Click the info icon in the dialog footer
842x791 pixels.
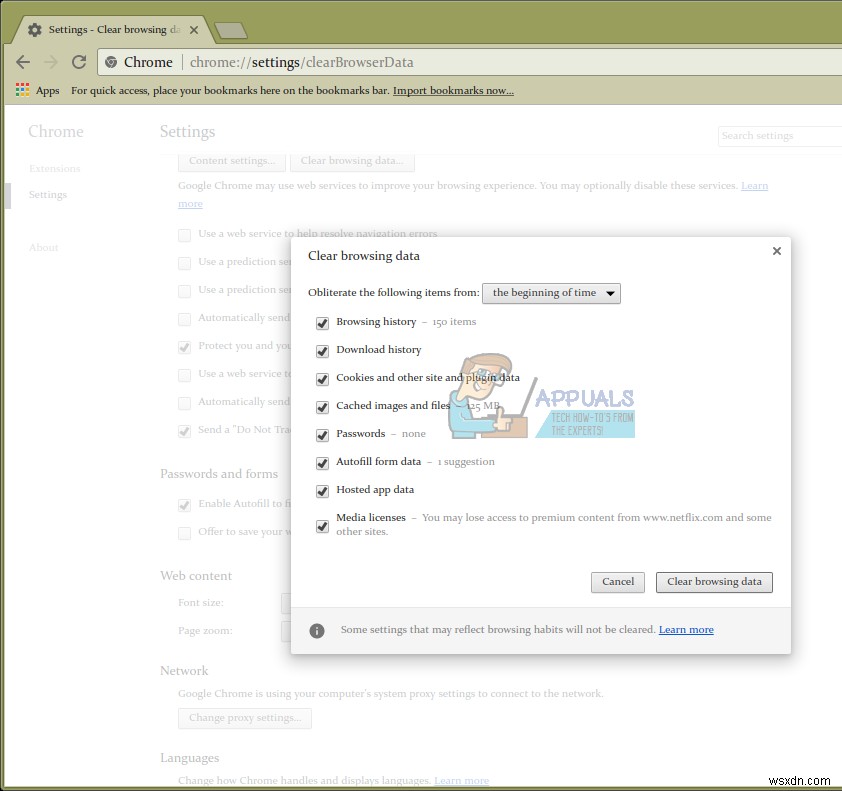coord(317,630)
